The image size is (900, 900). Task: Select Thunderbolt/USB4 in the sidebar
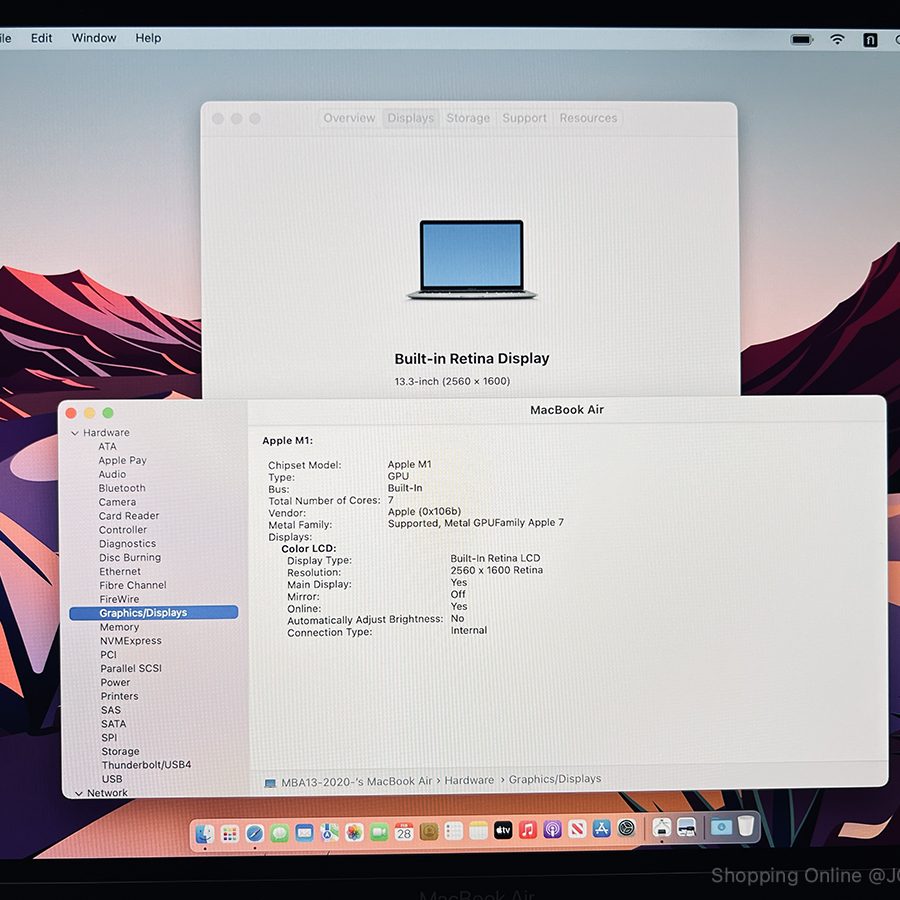pyautogui.click(x=146, y=765)
